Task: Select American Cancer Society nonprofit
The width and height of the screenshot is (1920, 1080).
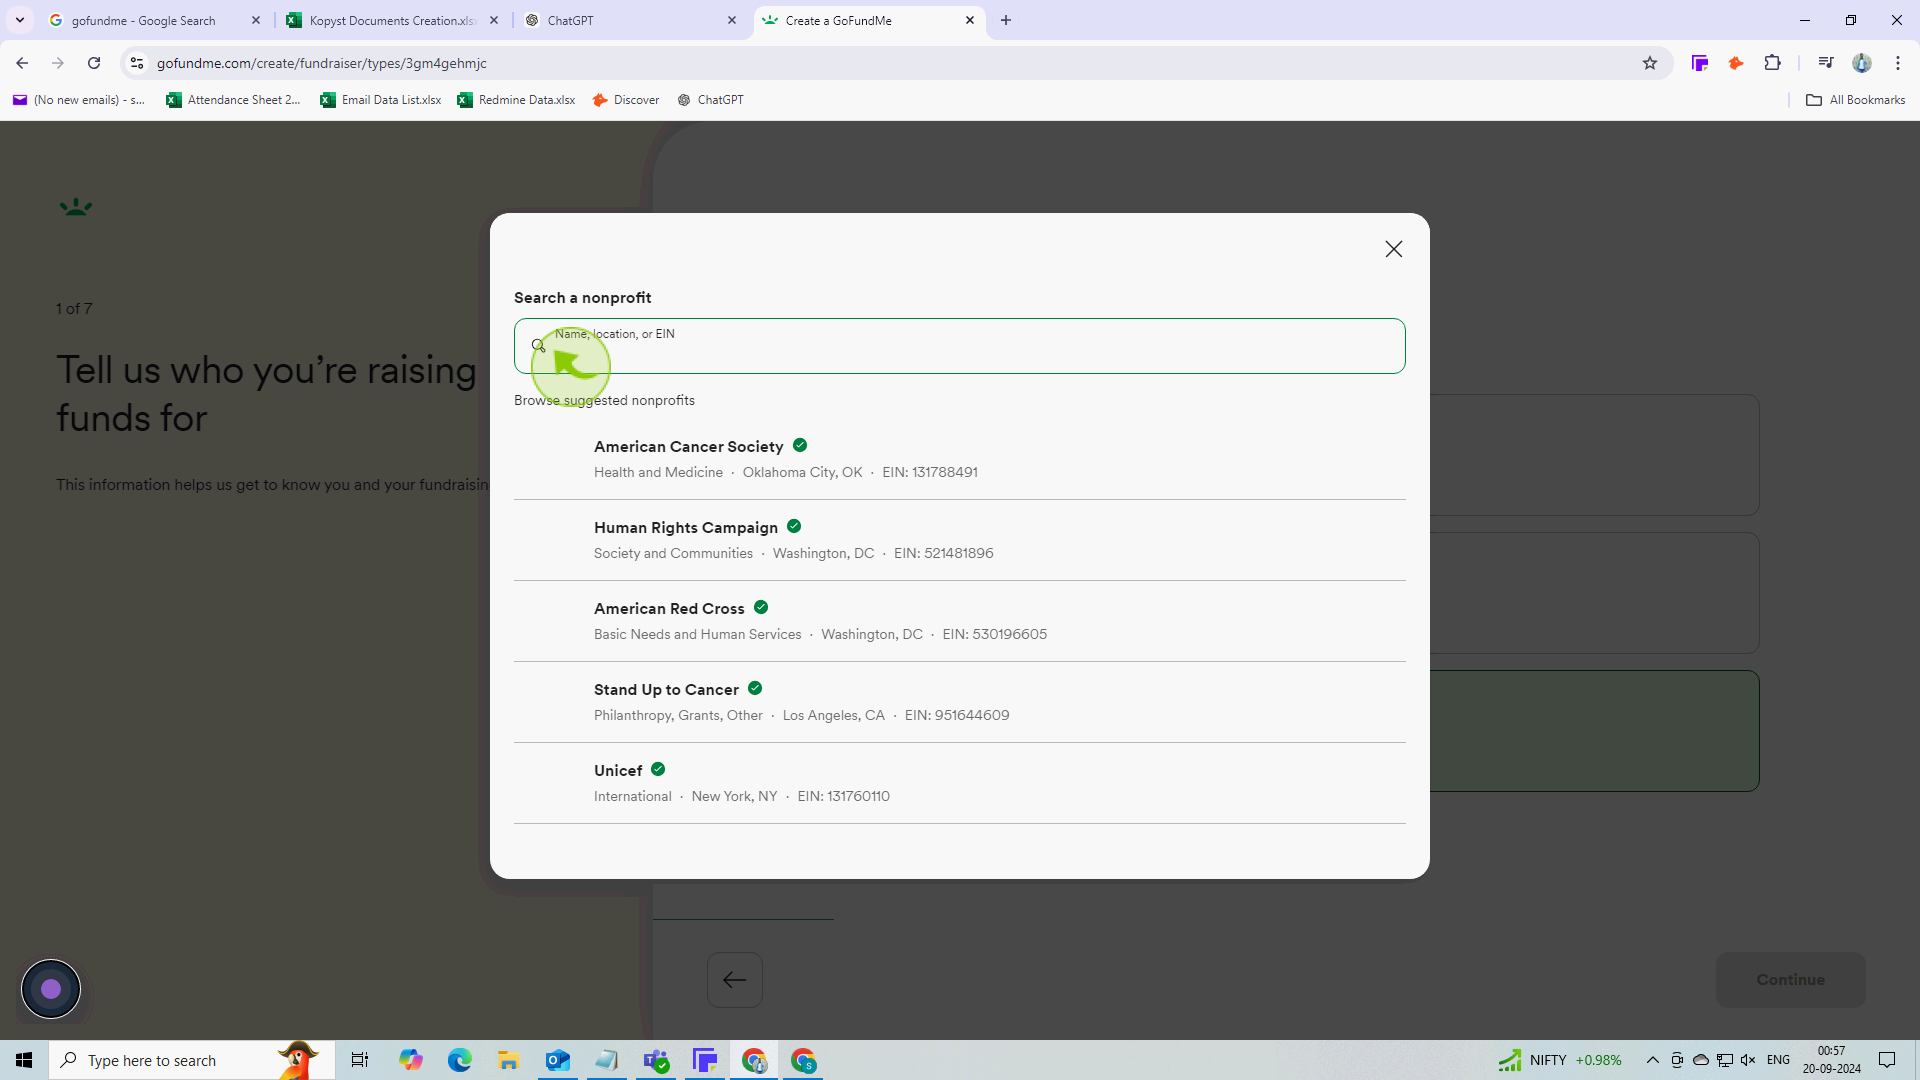Action: [x=960, y=459]
